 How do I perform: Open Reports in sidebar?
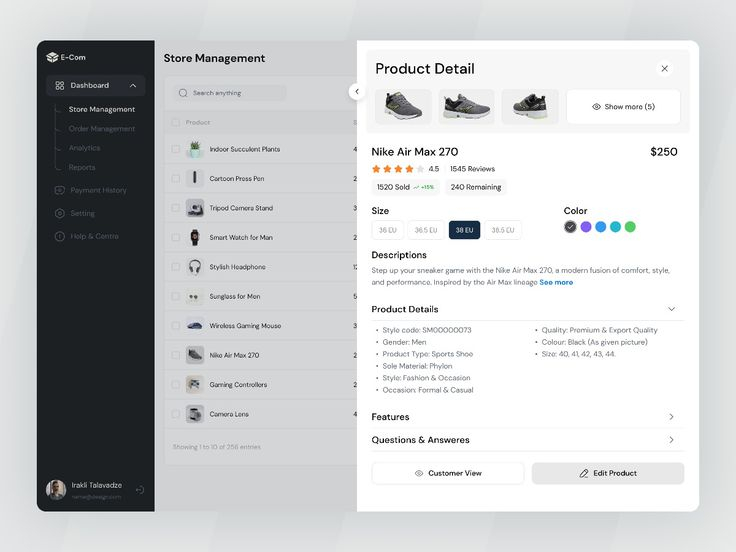tap(82, 167)
